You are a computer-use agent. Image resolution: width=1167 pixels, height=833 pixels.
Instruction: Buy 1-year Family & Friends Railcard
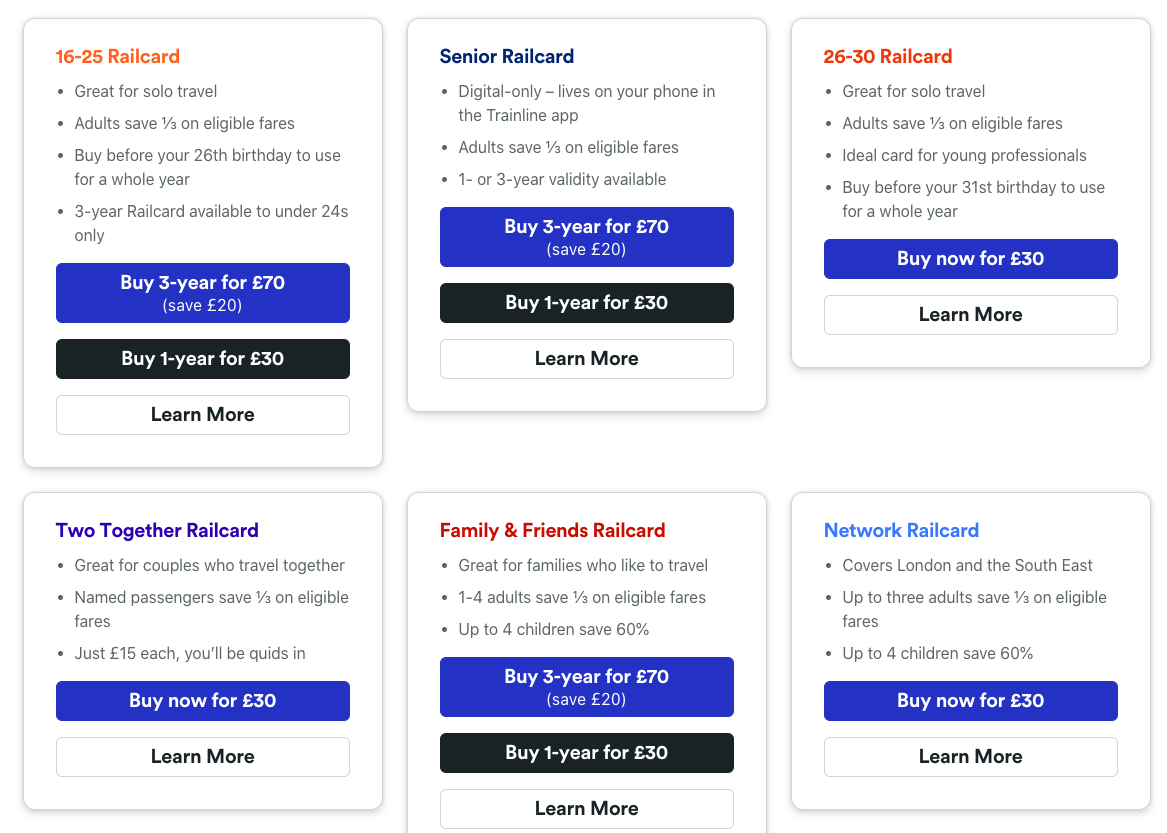click(586, 753)
